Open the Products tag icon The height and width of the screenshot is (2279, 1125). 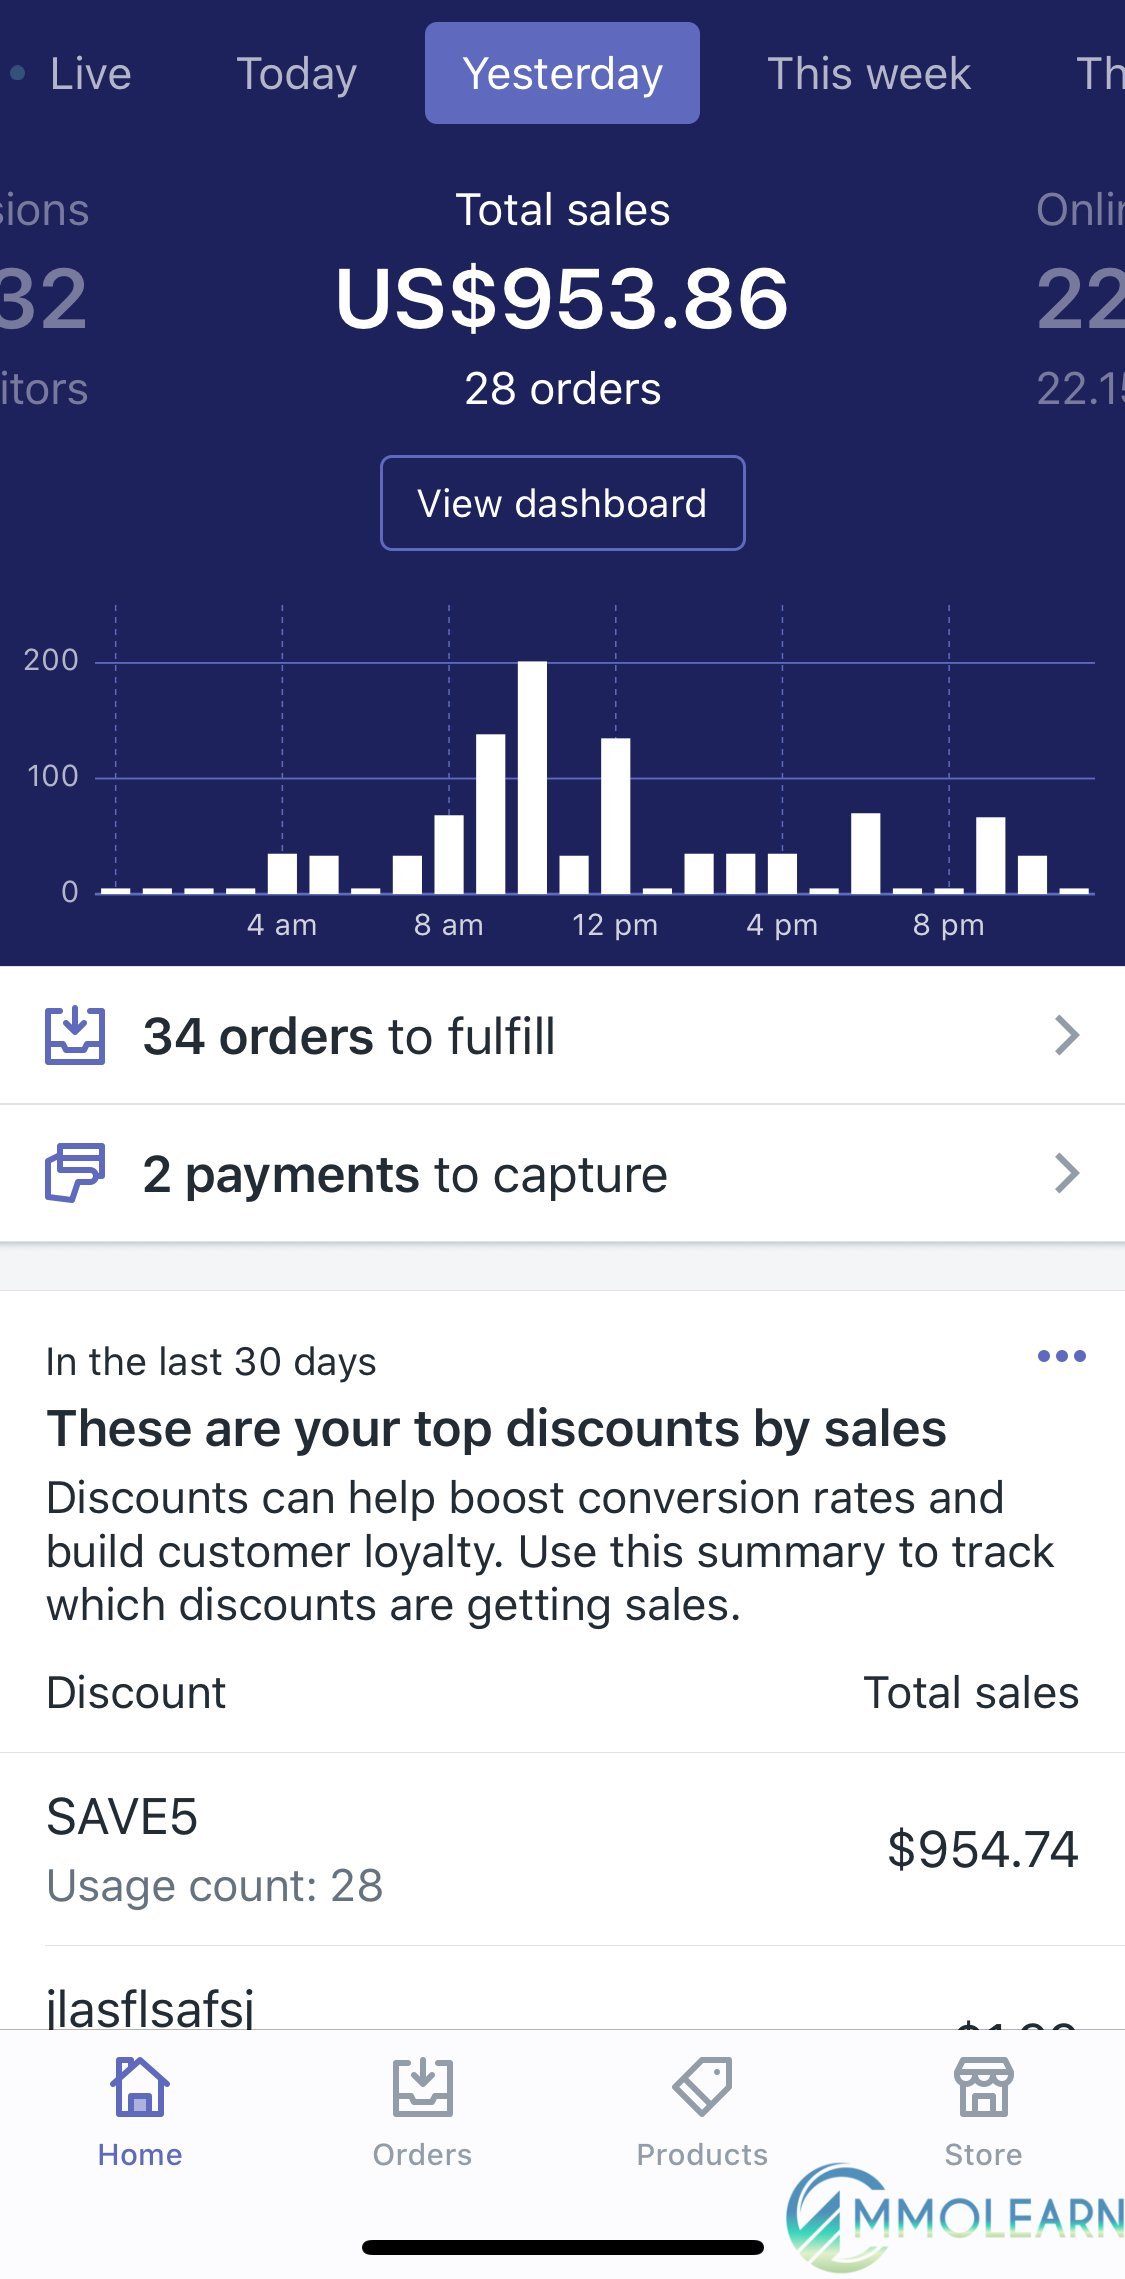click(702, 2086)
